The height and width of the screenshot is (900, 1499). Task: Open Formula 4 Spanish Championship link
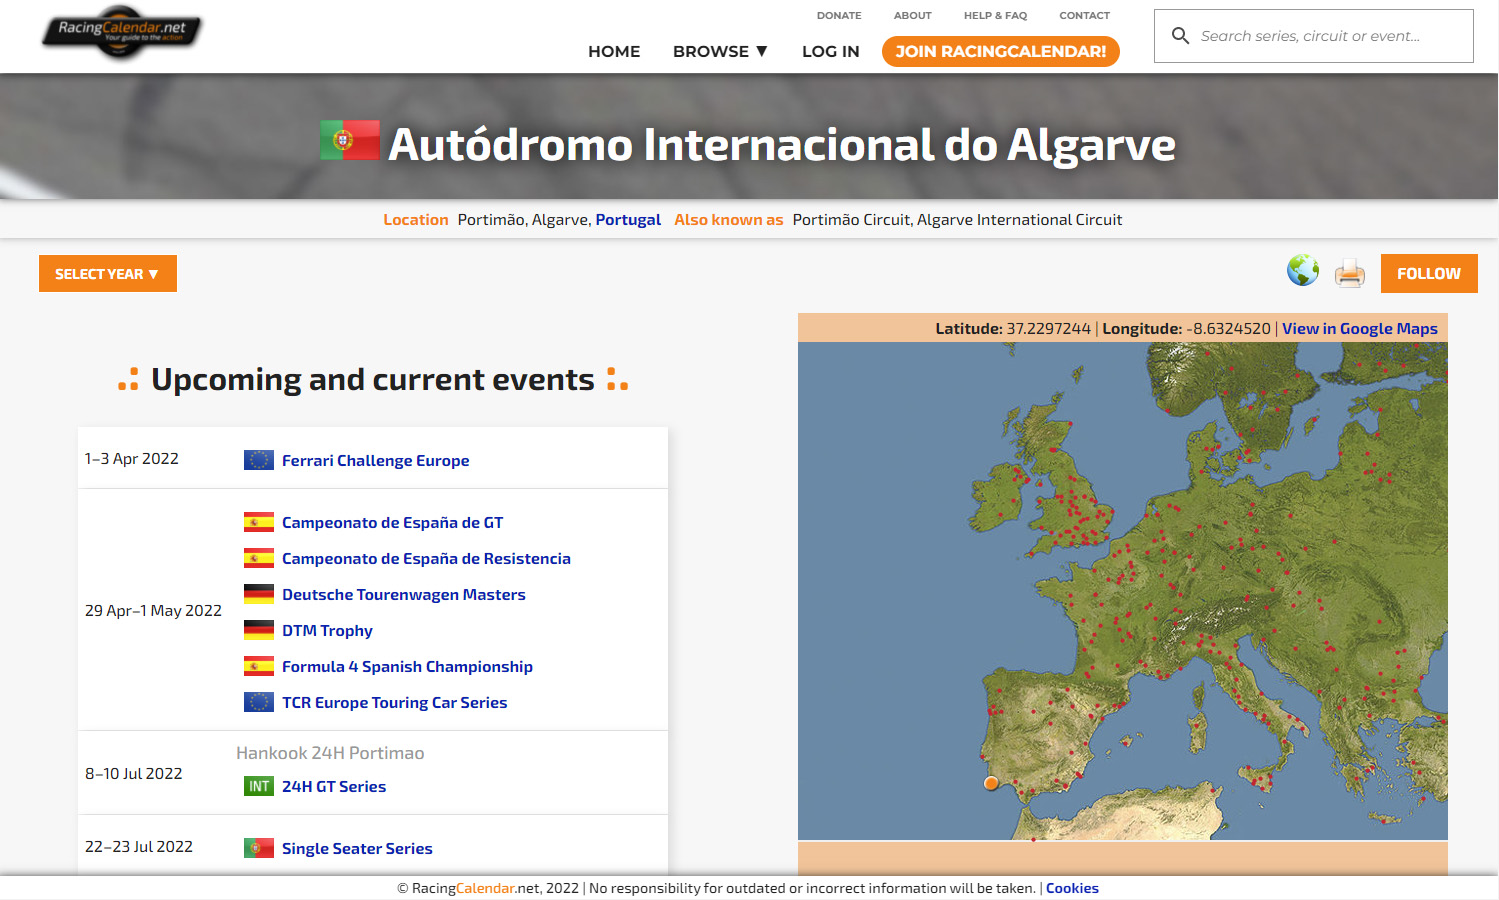(408, 666)
